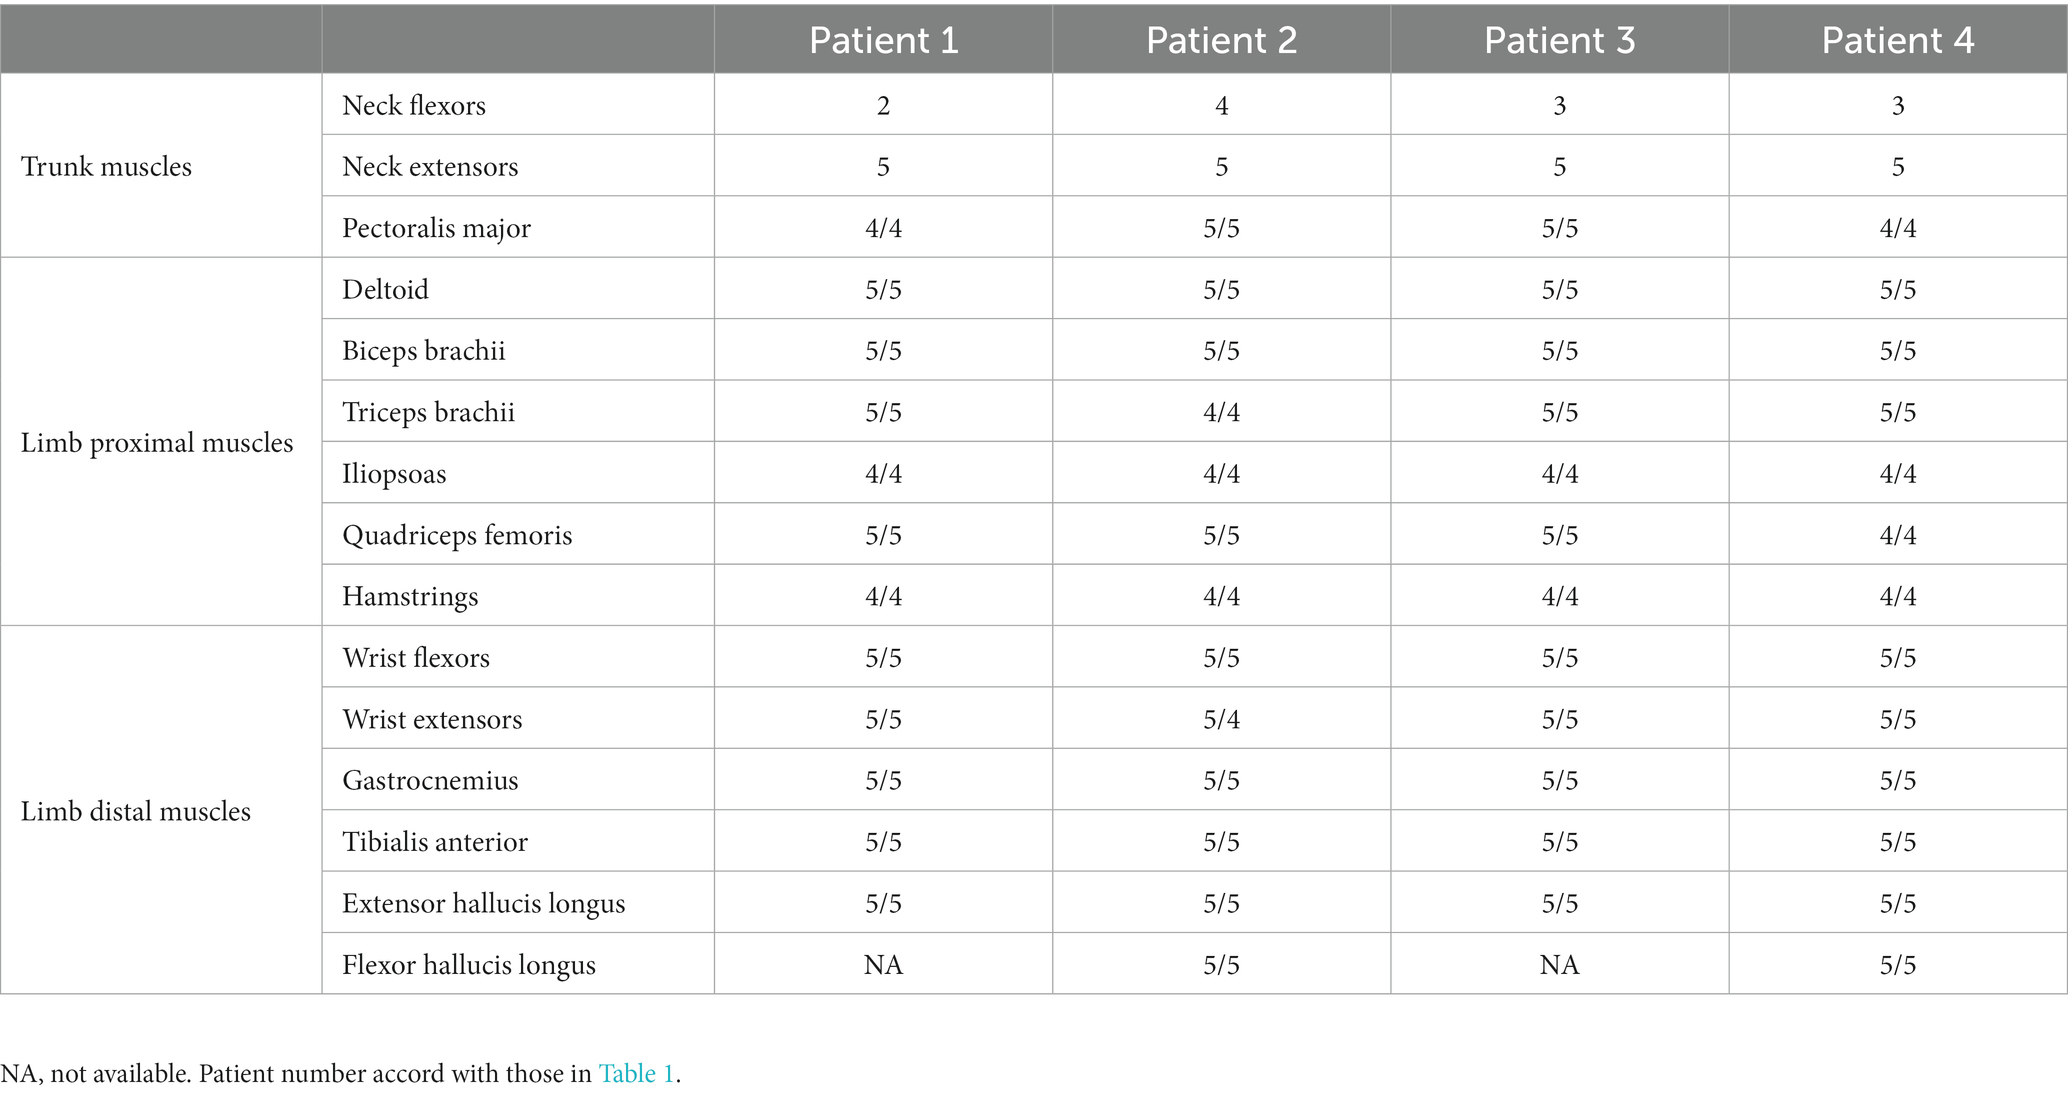Select the Patient 1 column header

coord(884,40)
